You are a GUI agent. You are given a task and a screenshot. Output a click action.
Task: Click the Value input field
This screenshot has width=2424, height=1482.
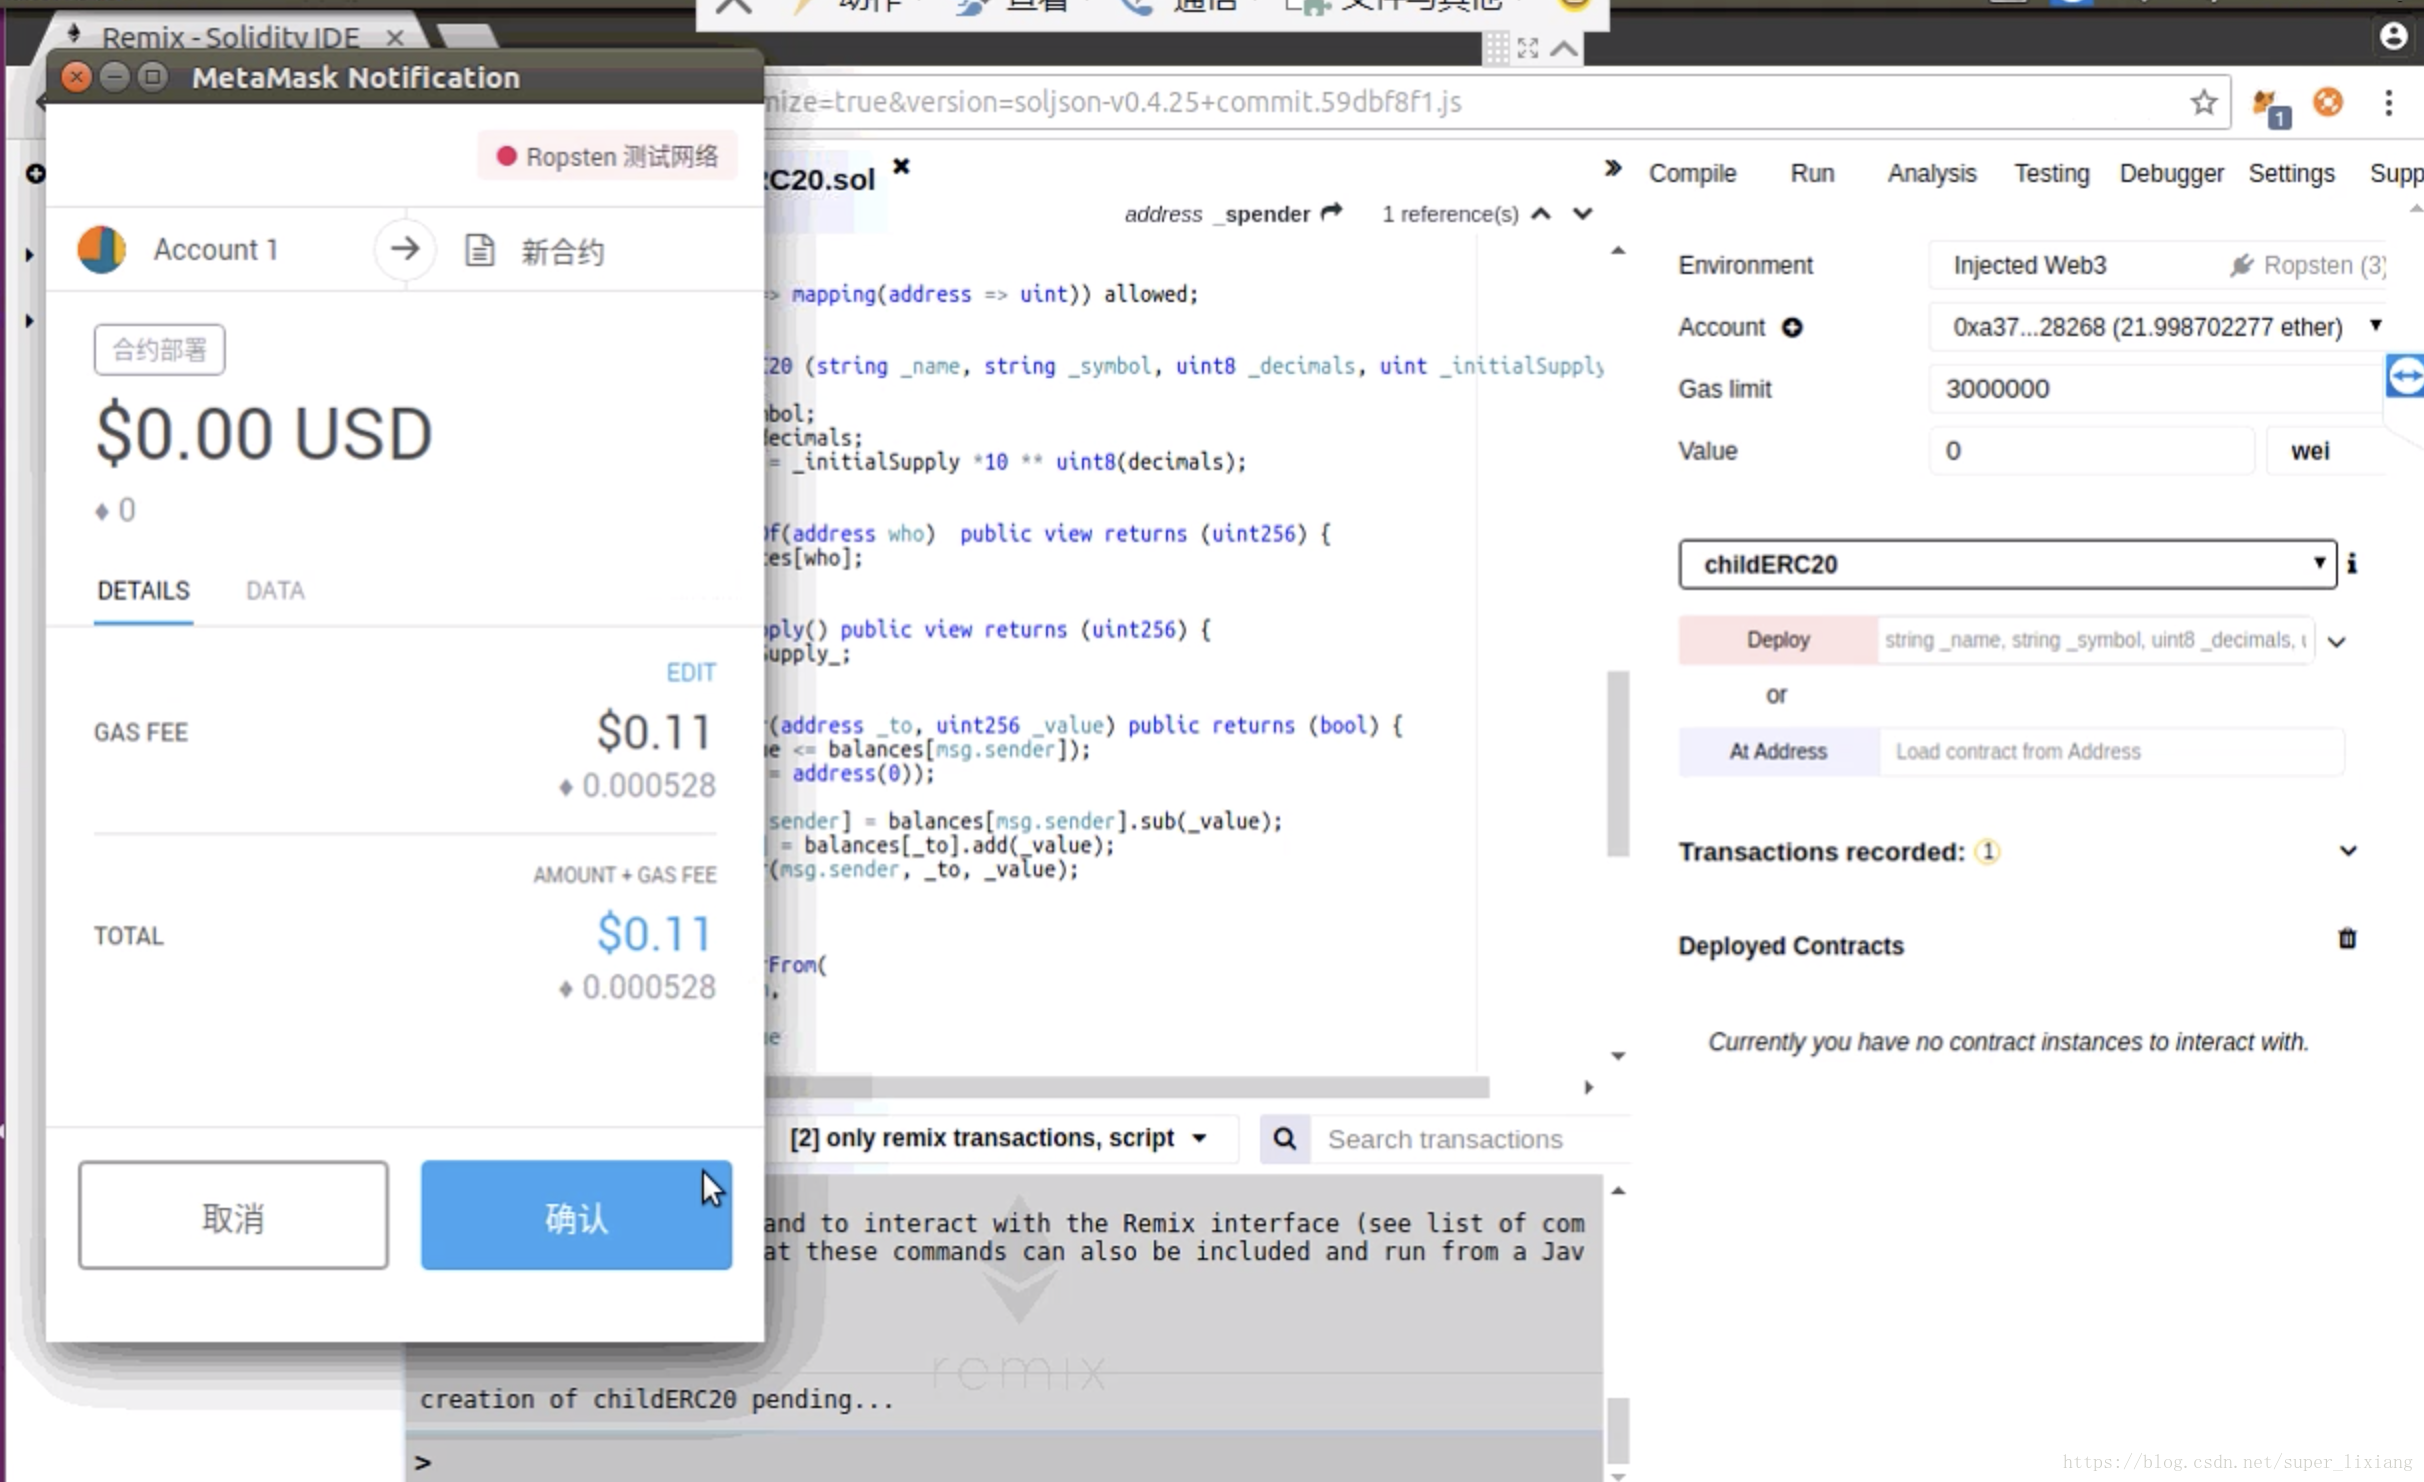point(2091,450)
